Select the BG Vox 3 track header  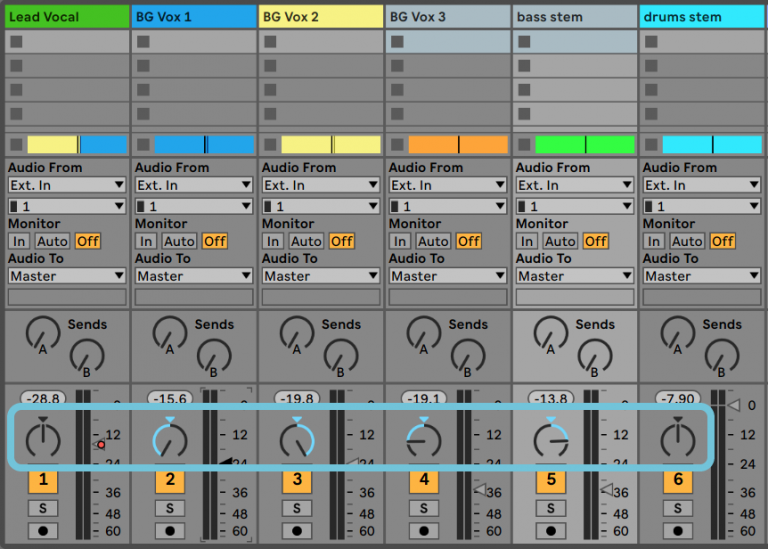pos(448,17)
